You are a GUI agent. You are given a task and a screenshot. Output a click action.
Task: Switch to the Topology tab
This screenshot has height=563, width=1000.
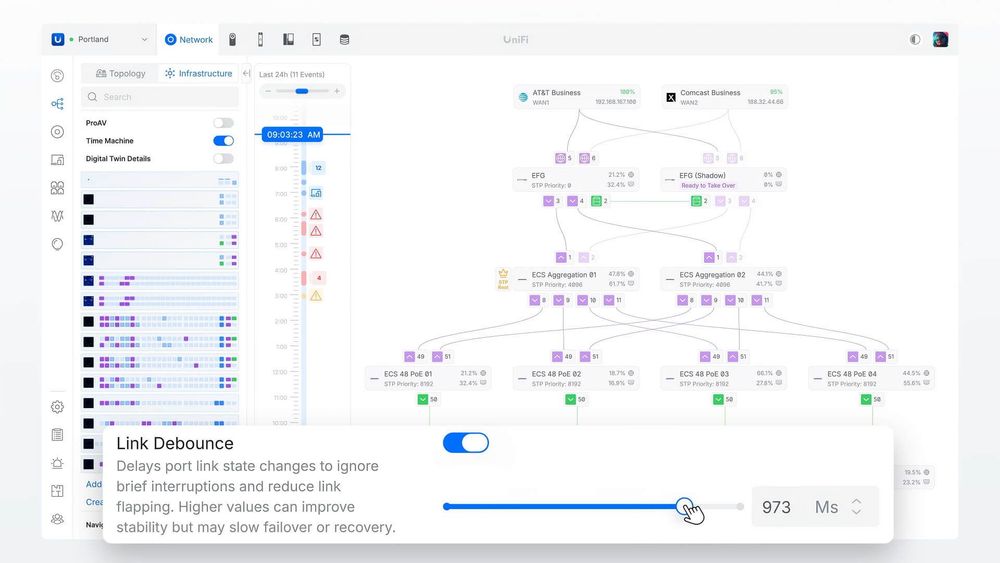pos(121,73)
